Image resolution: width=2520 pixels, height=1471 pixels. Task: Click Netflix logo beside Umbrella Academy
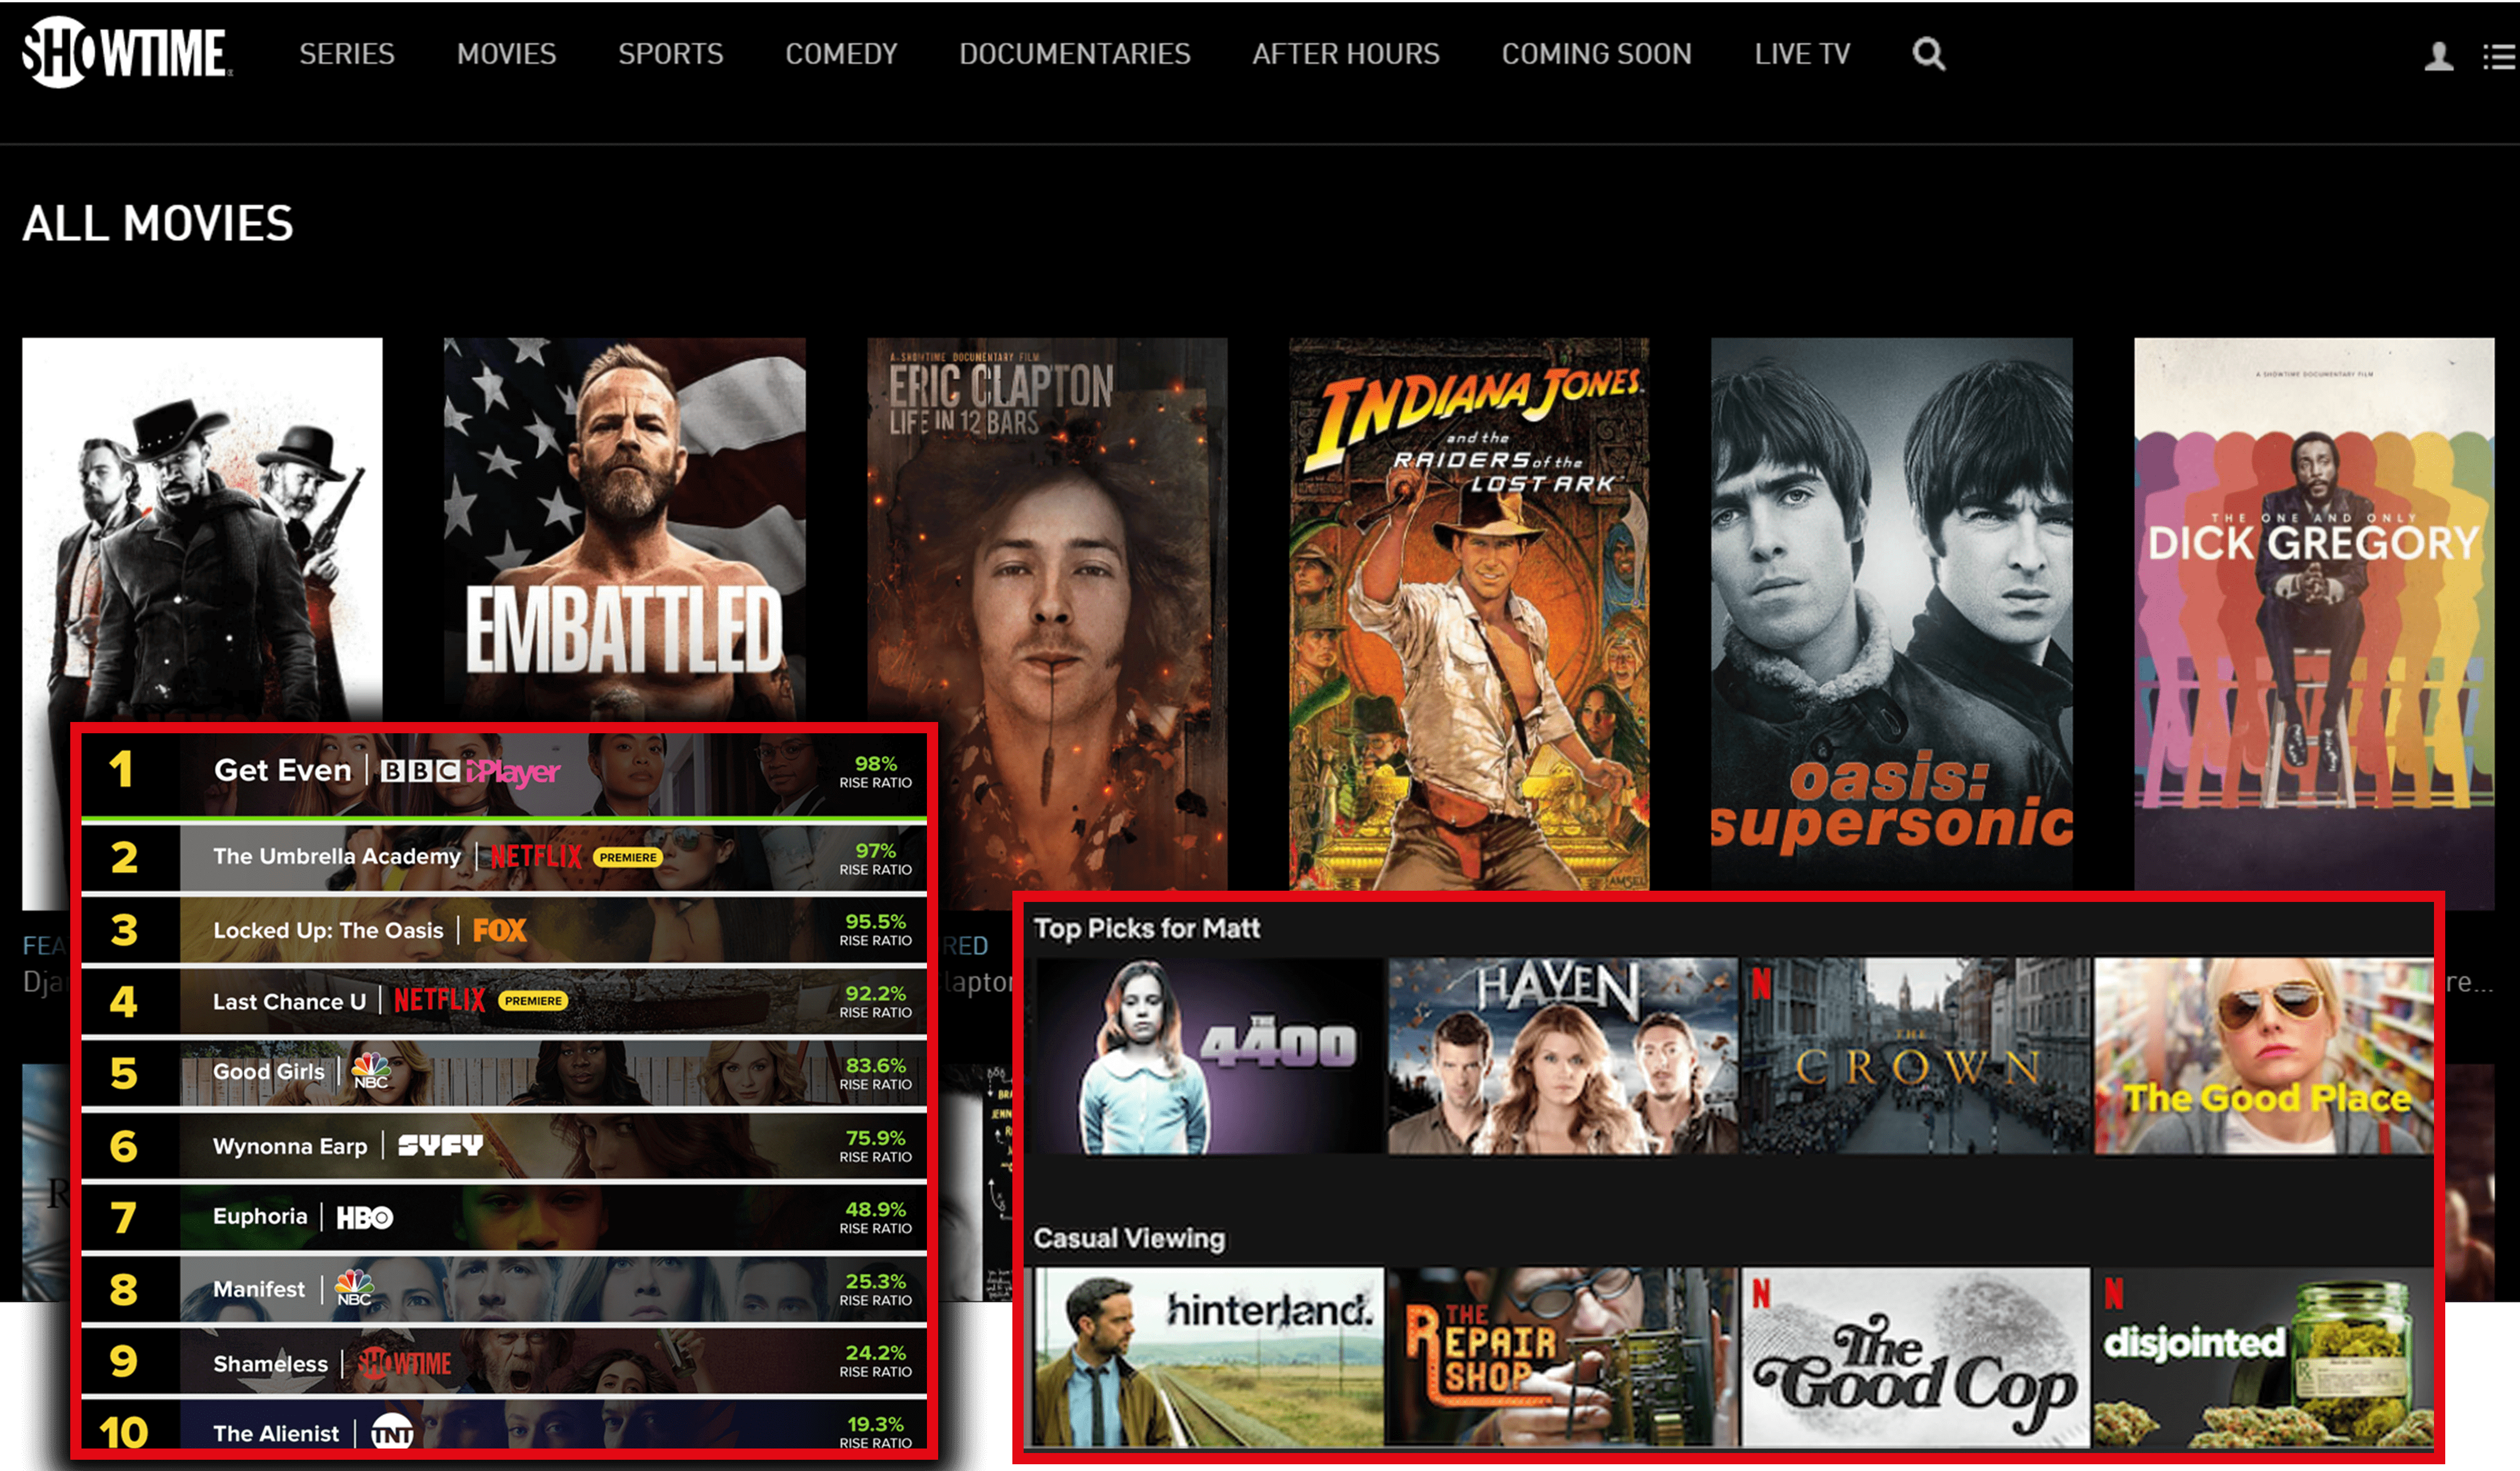536,857
